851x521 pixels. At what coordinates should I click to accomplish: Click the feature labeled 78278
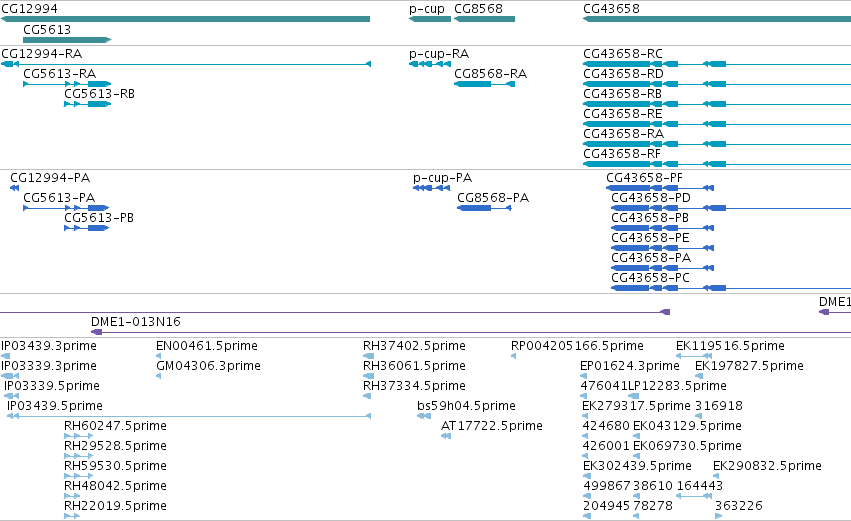click(x=653, y=506)
